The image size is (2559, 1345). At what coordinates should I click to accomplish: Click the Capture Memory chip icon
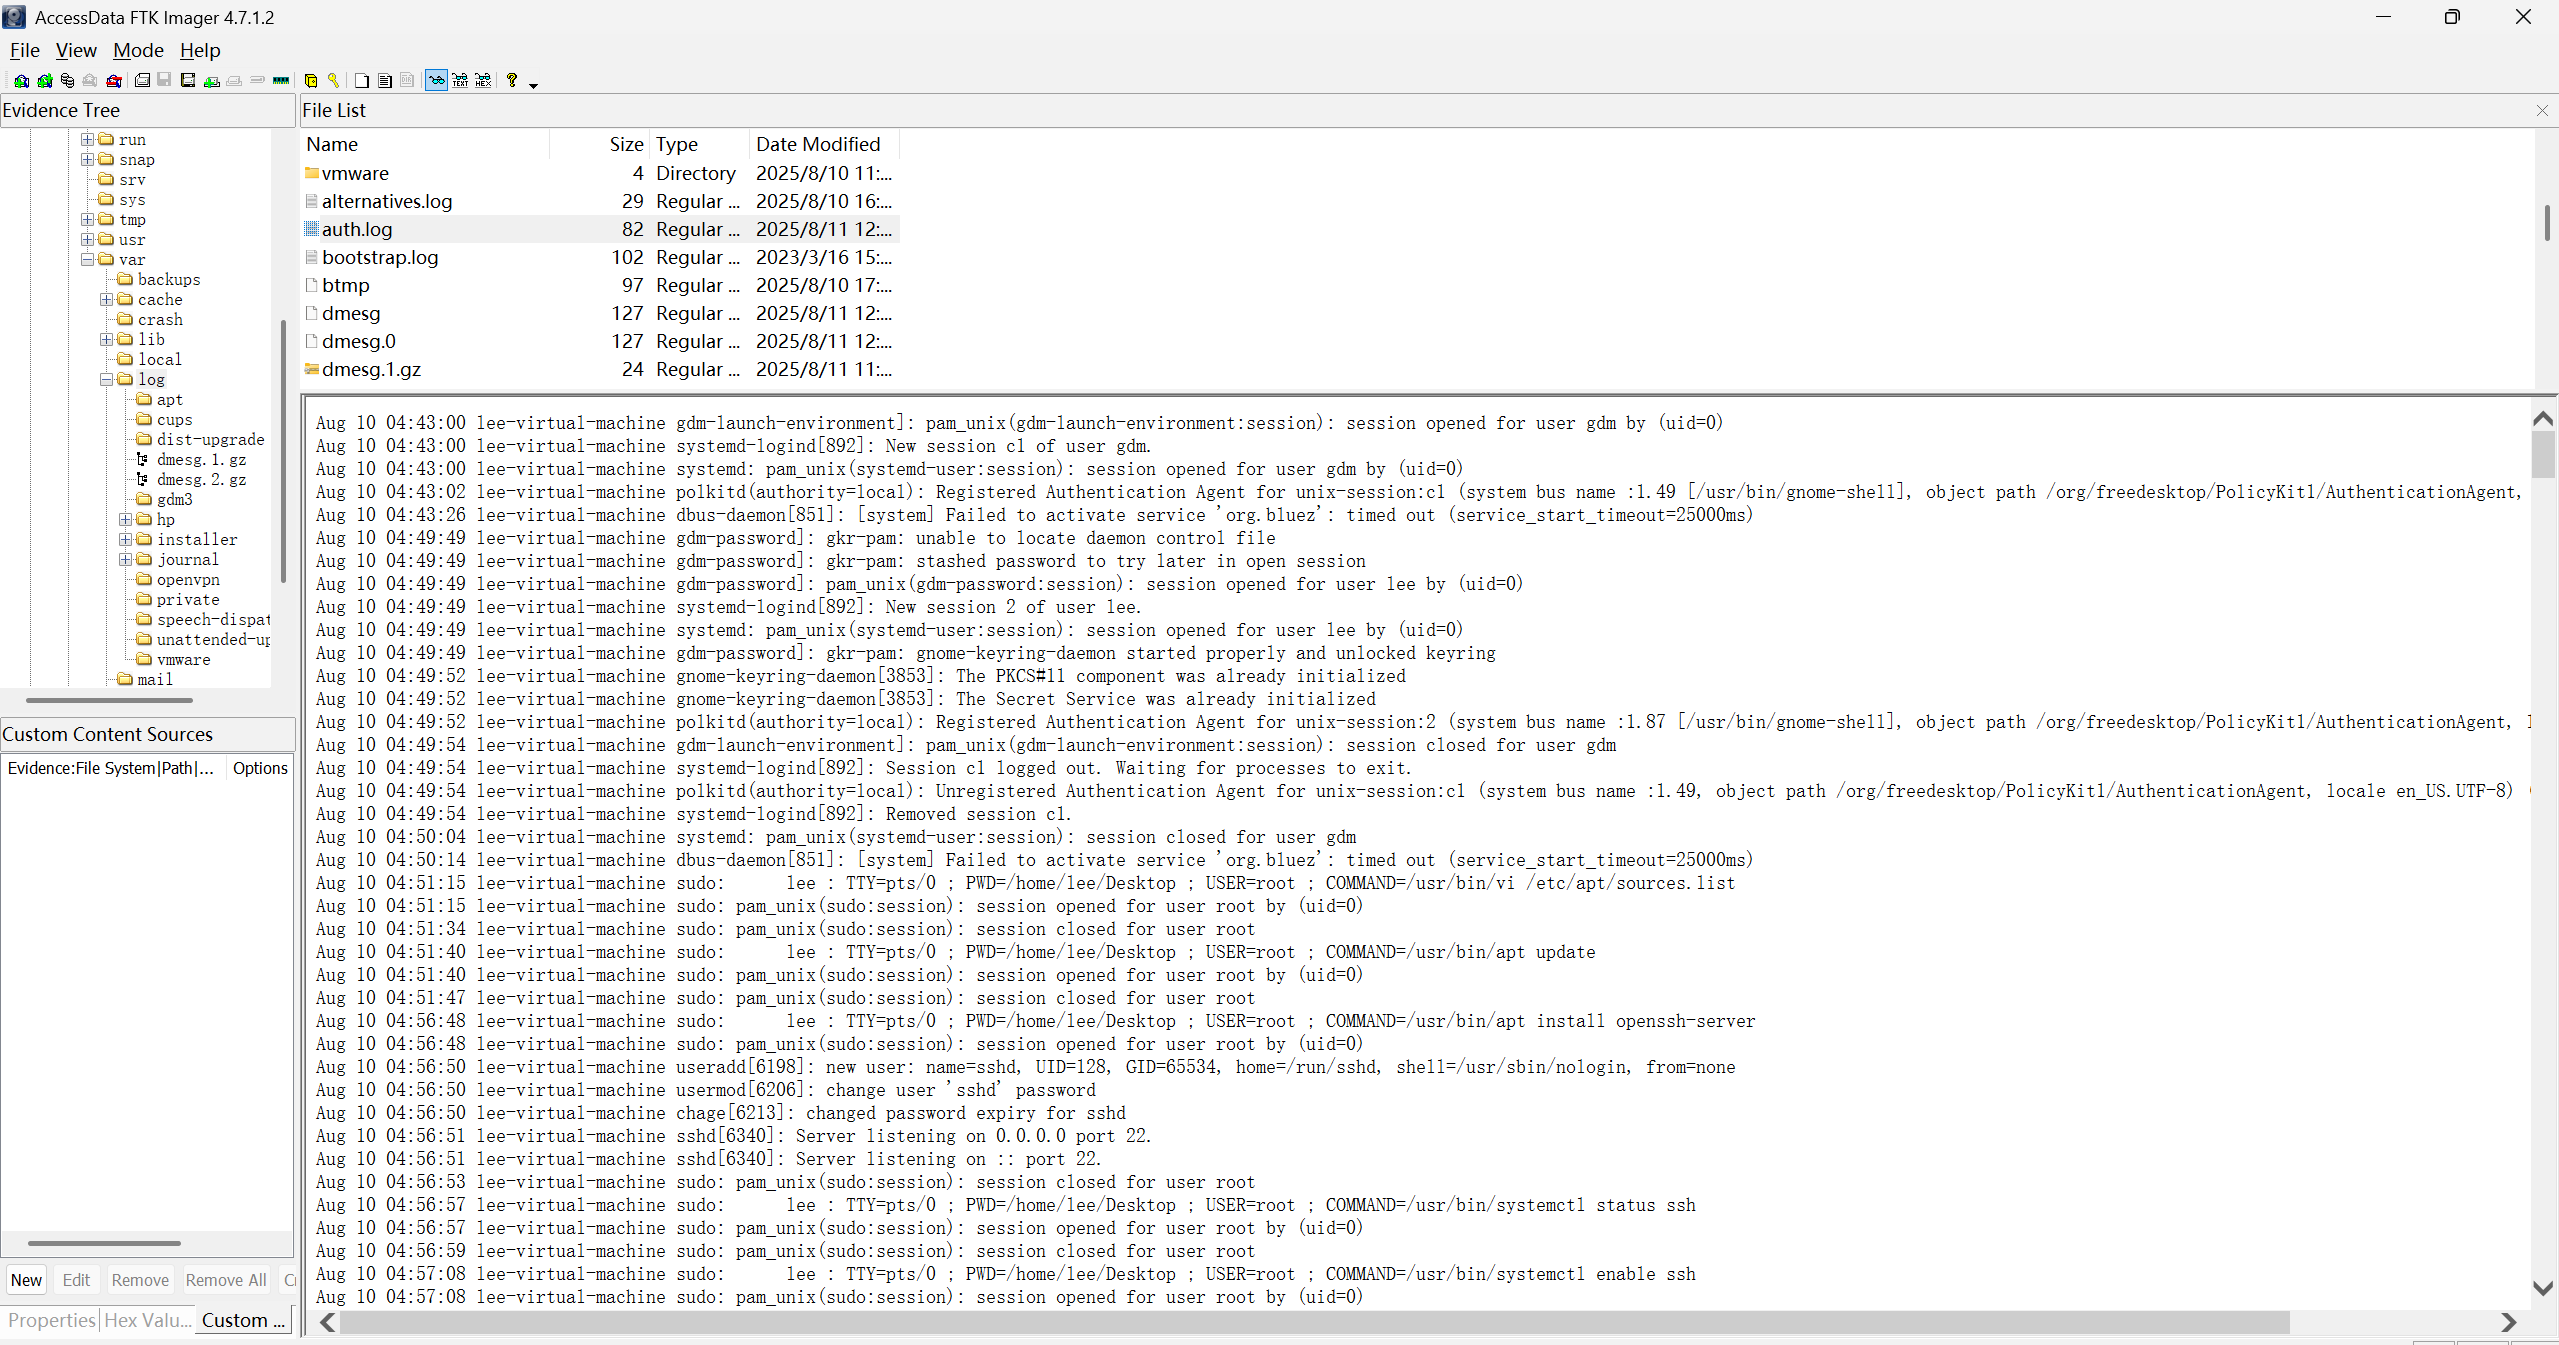(281, 81)
